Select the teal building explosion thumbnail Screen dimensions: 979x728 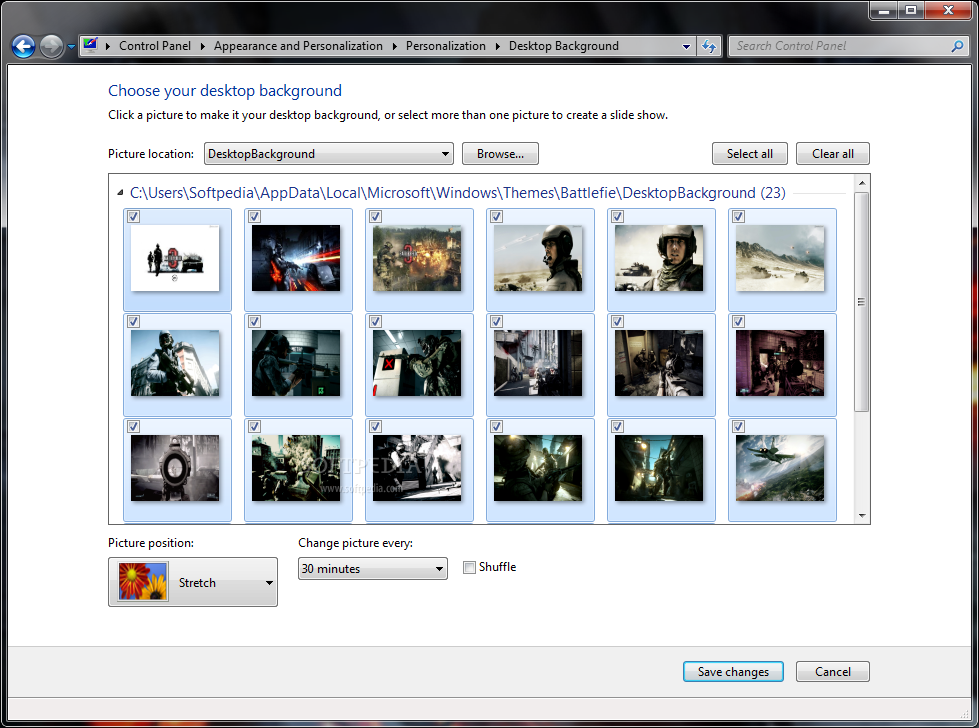point(296,468)
